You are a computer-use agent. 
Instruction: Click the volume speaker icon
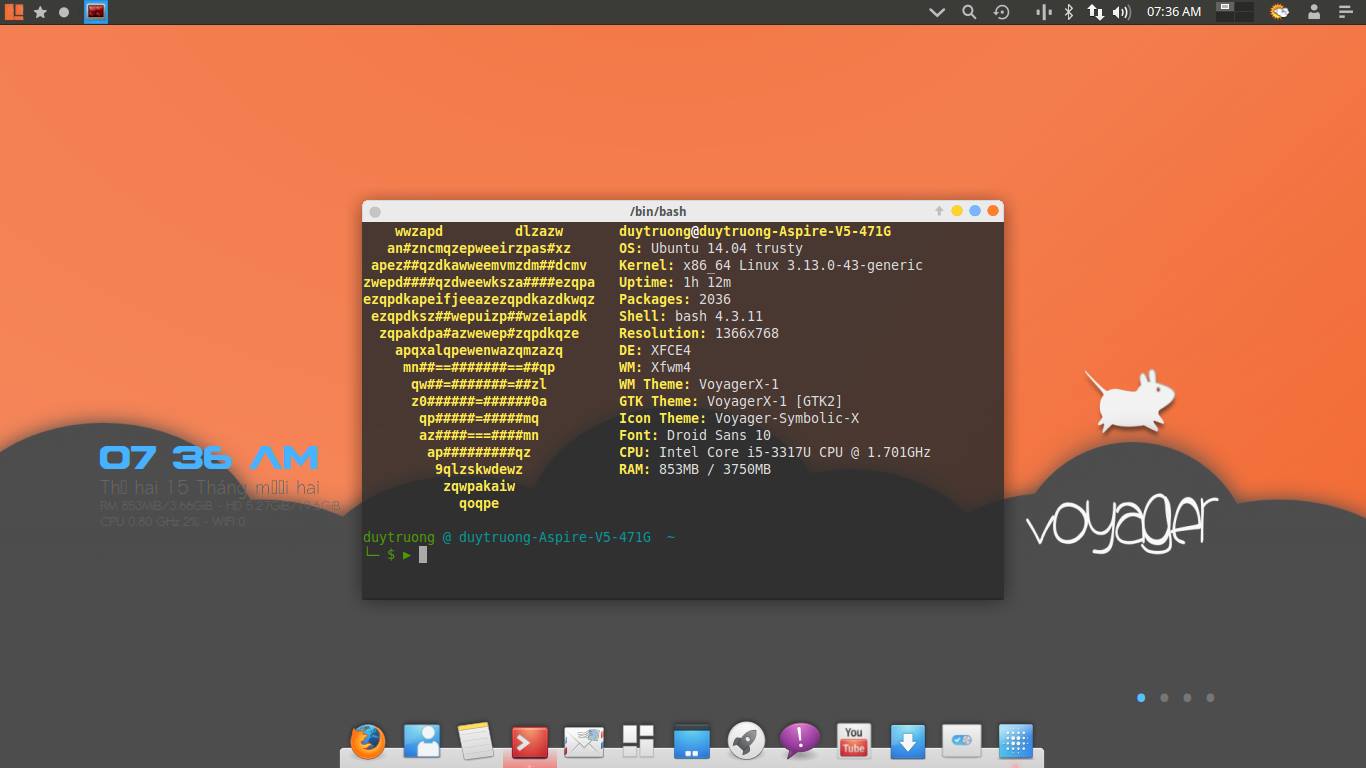pos(1121,12)
